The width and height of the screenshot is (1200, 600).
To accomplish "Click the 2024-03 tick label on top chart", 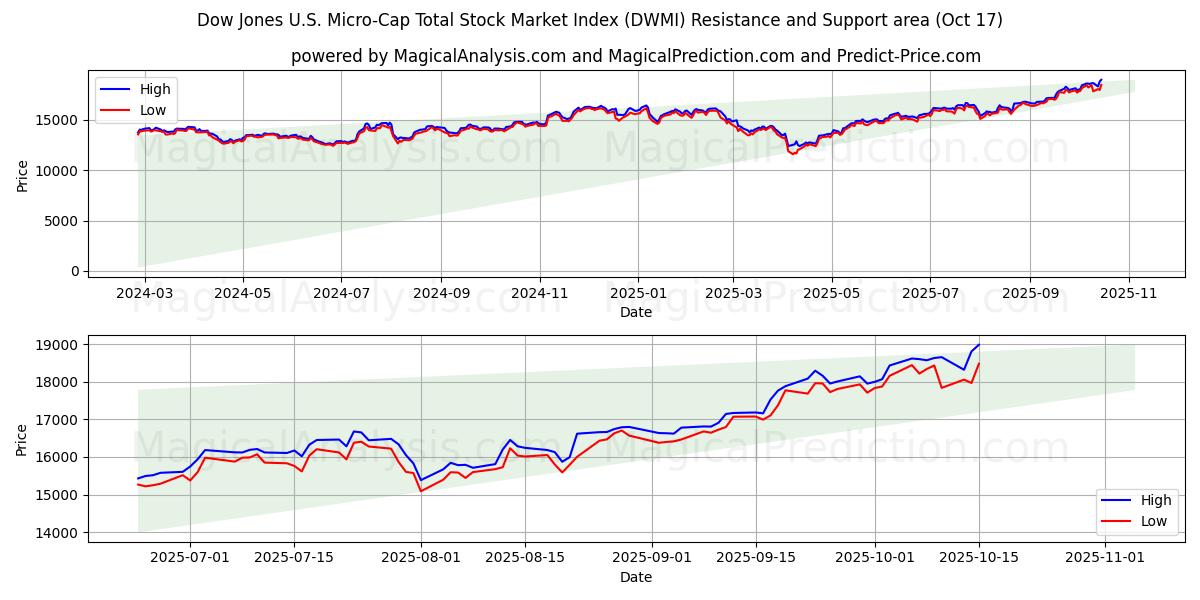I will click(145, 293).
